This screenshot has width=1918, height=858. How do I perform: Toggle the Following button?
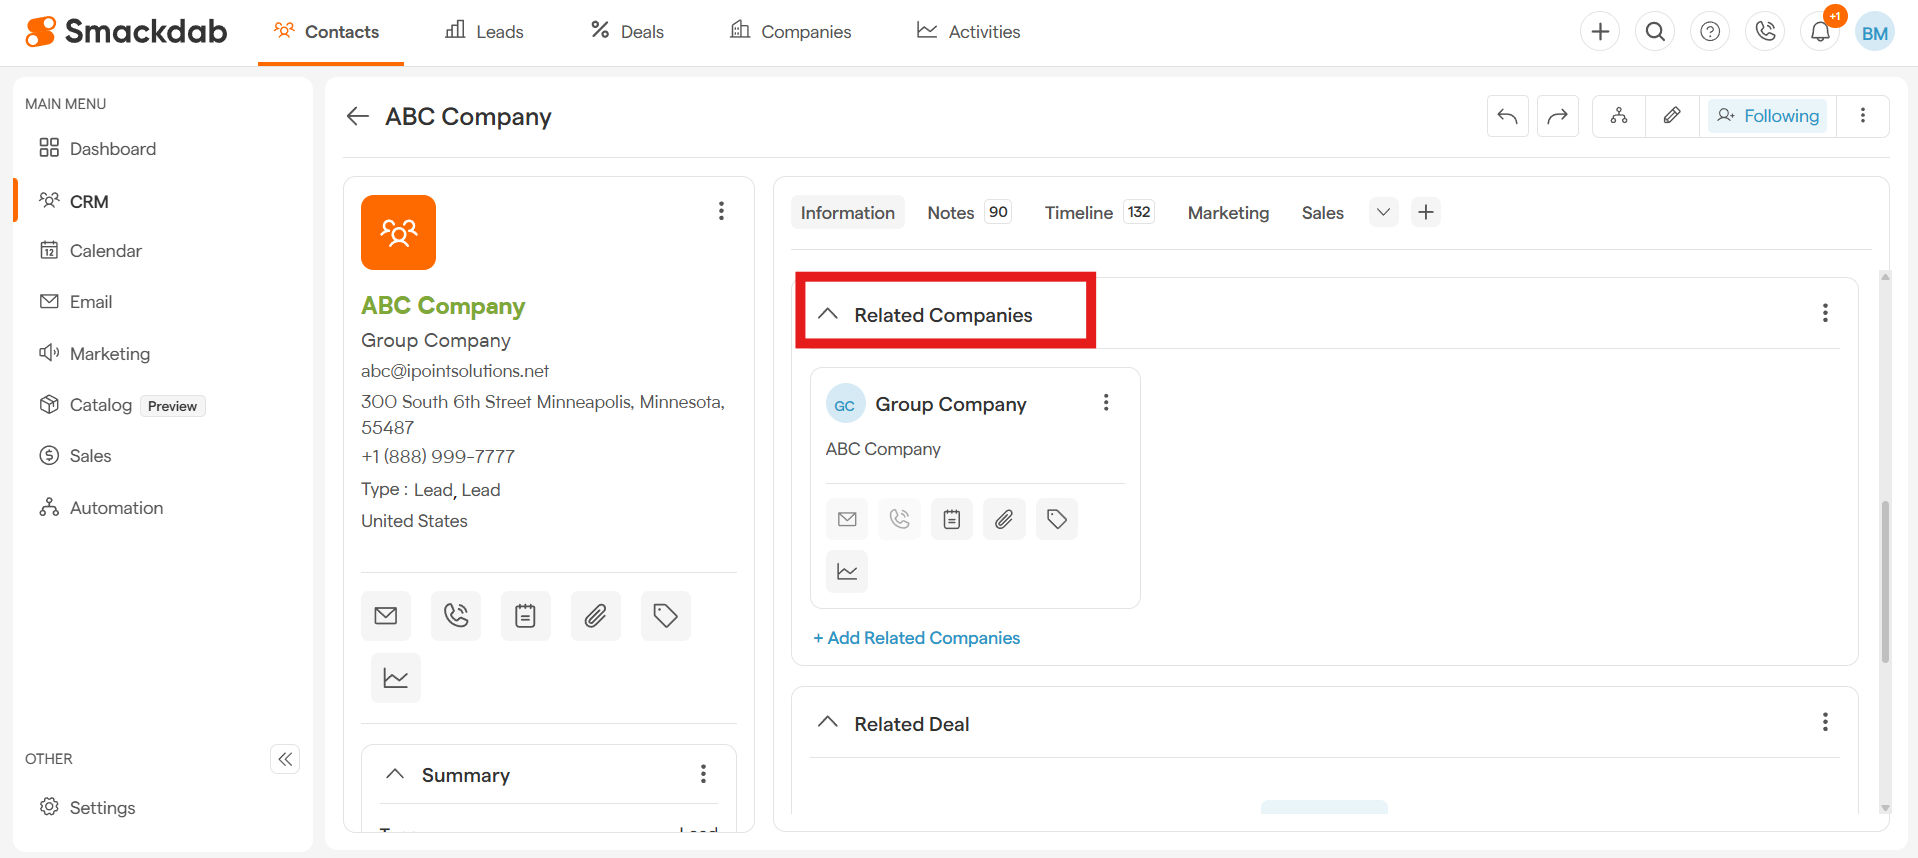(x=1768, y=116)
